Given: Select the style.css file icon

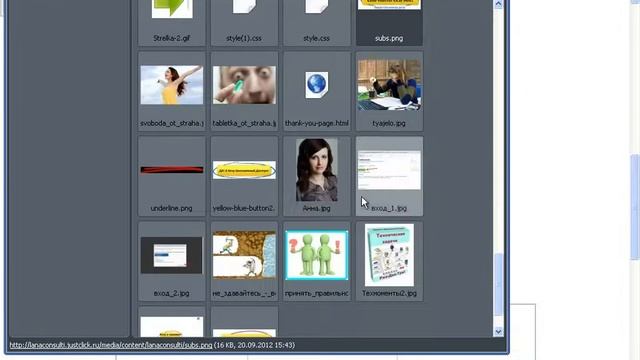Looking at the screenshot, I should coord(317,7).
